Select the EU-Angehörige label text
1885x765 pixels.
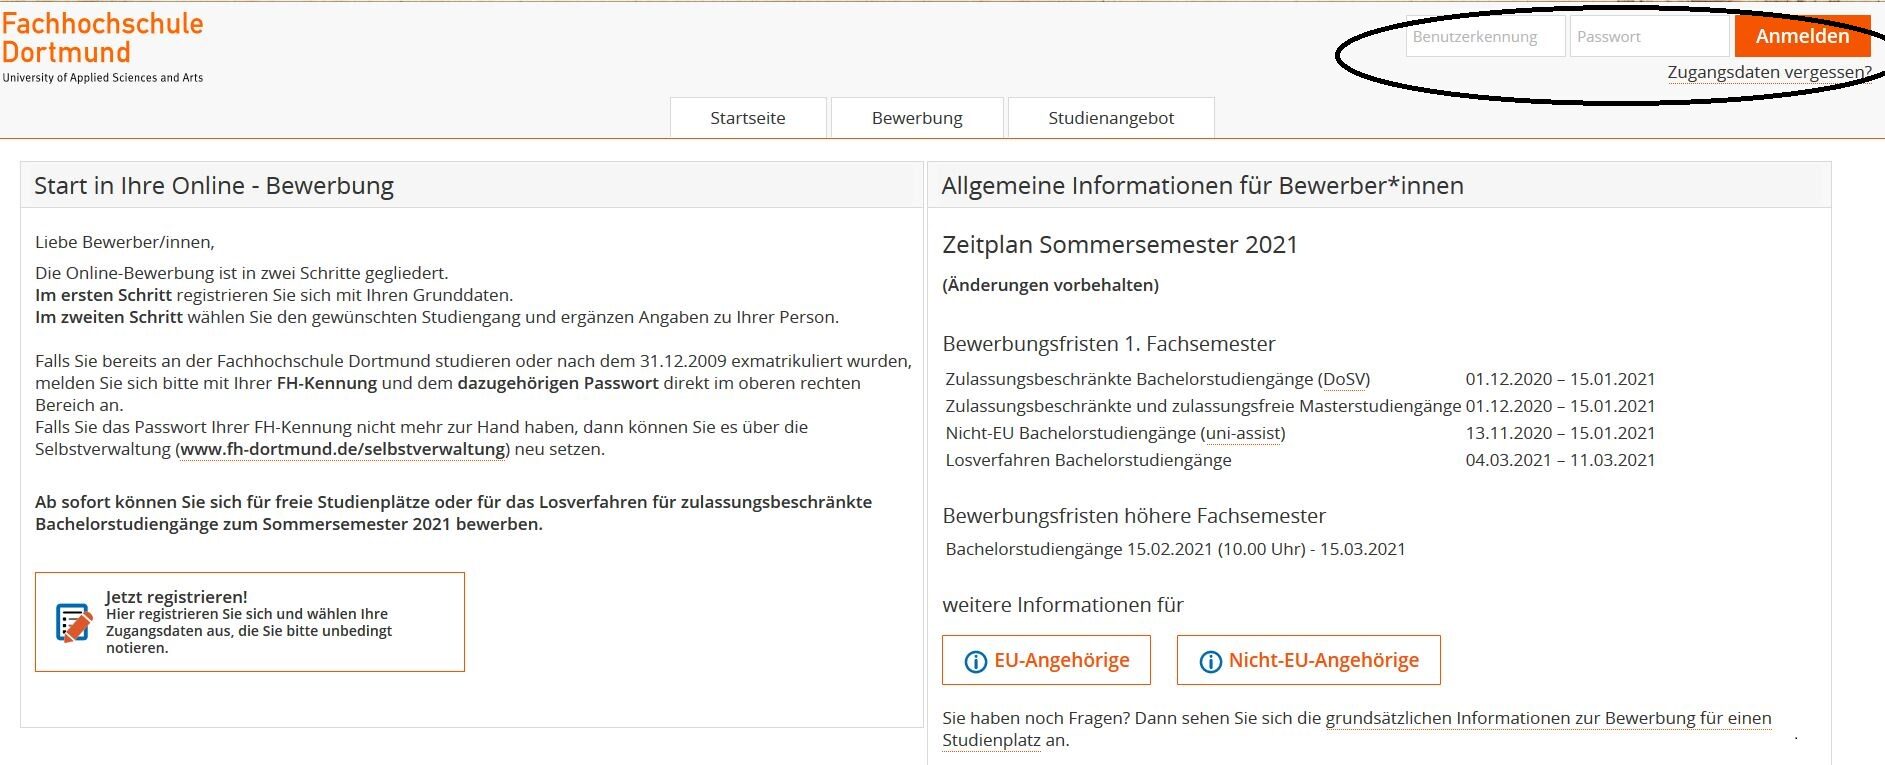[x=1061, y=660]
